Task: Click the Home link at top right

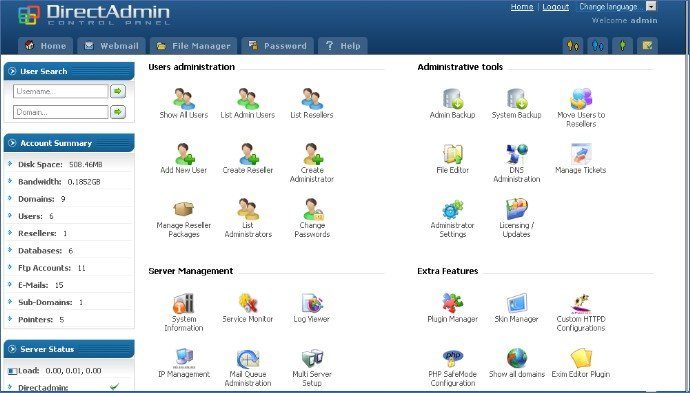Action: pos(522,7)
